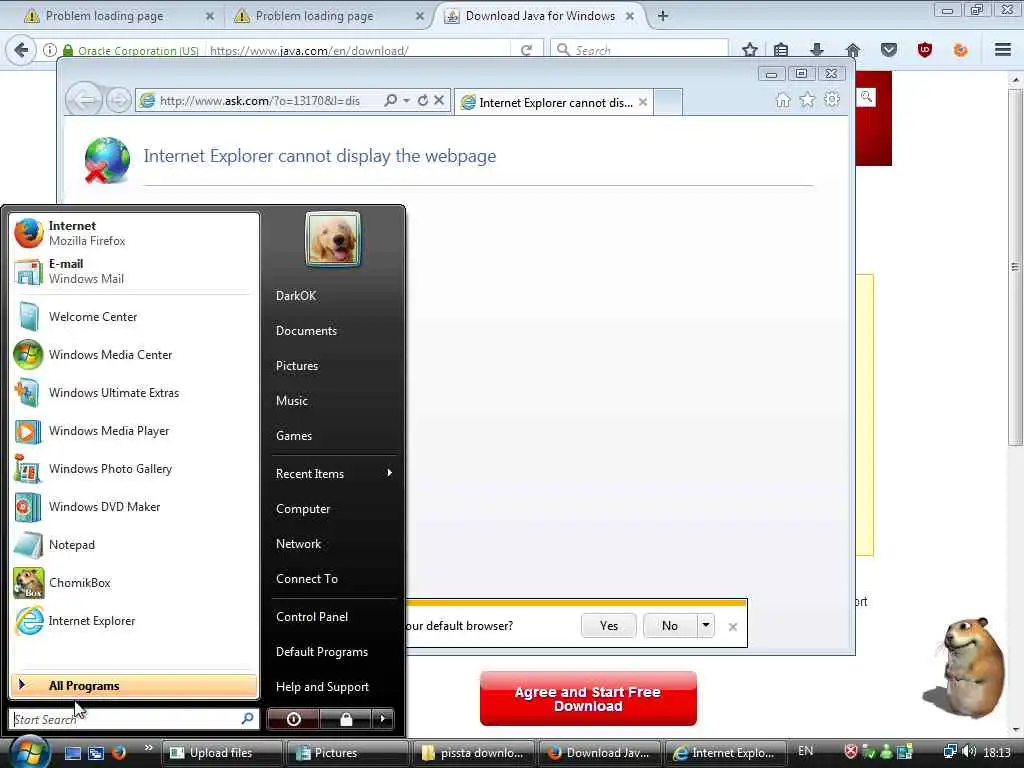Launch Windows DVD Maker
Image resolution: width=1024 pixels, height=768 pixels.
134,507
